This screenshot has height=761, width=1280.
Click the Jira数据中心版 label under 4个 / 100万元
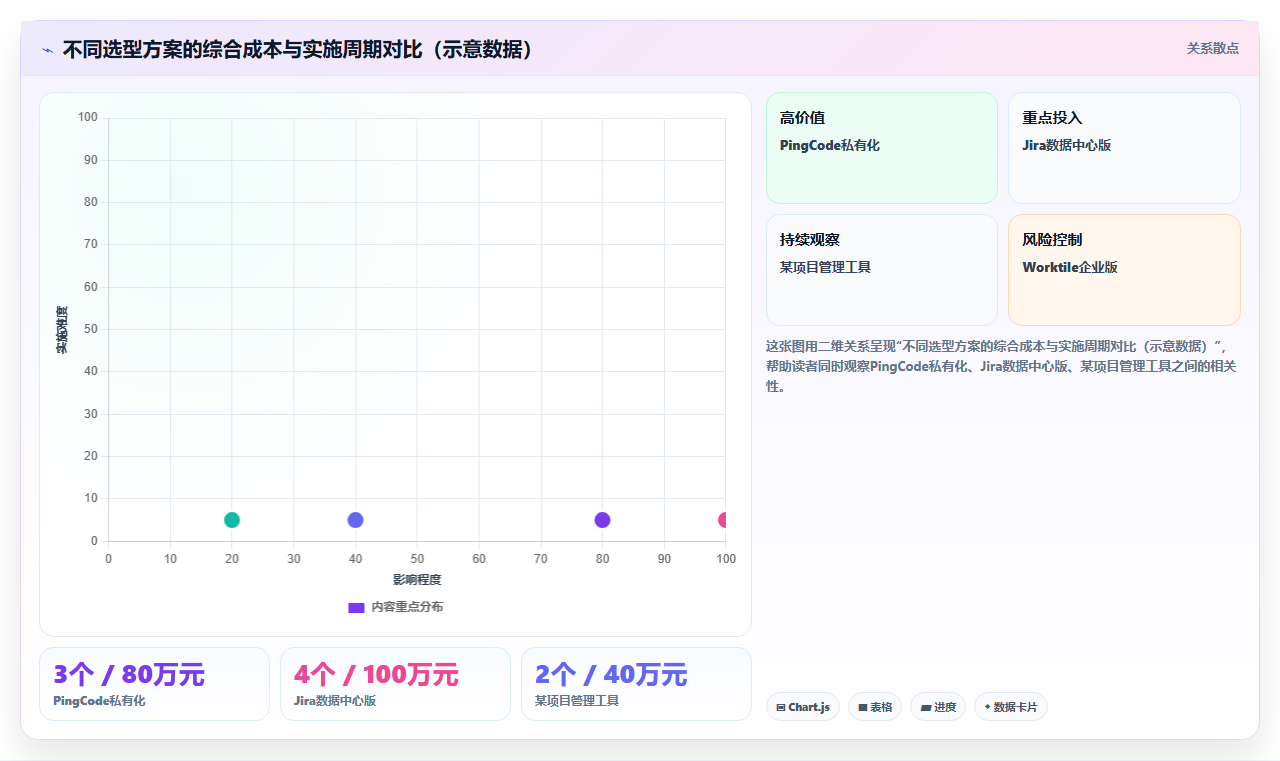(x=335, y=701)
